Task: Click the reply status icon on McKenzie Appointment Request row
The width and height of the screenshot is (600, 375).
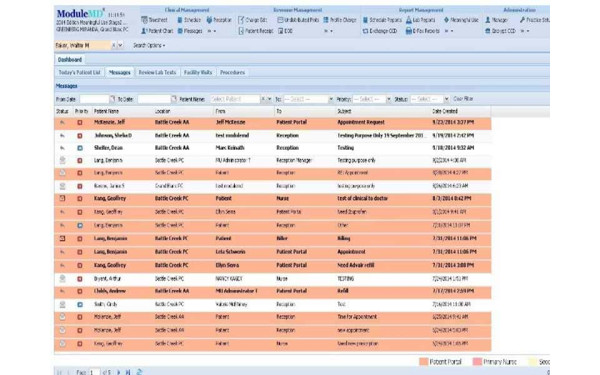Action: click(x=62, y=123)
